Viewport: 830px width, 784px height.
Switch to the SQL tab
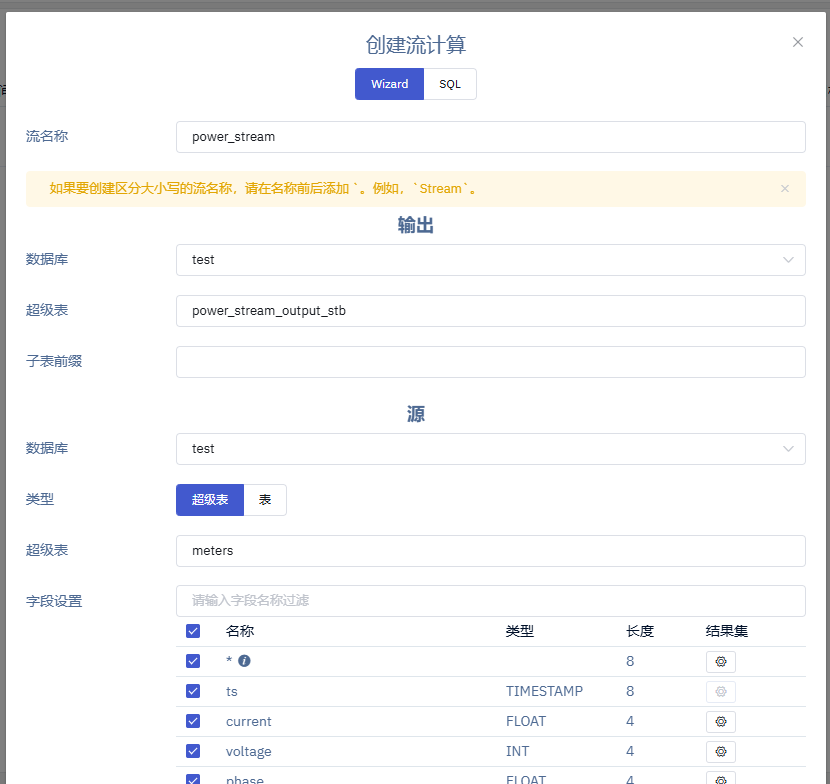pyautogui.click(x=450, y=84)
